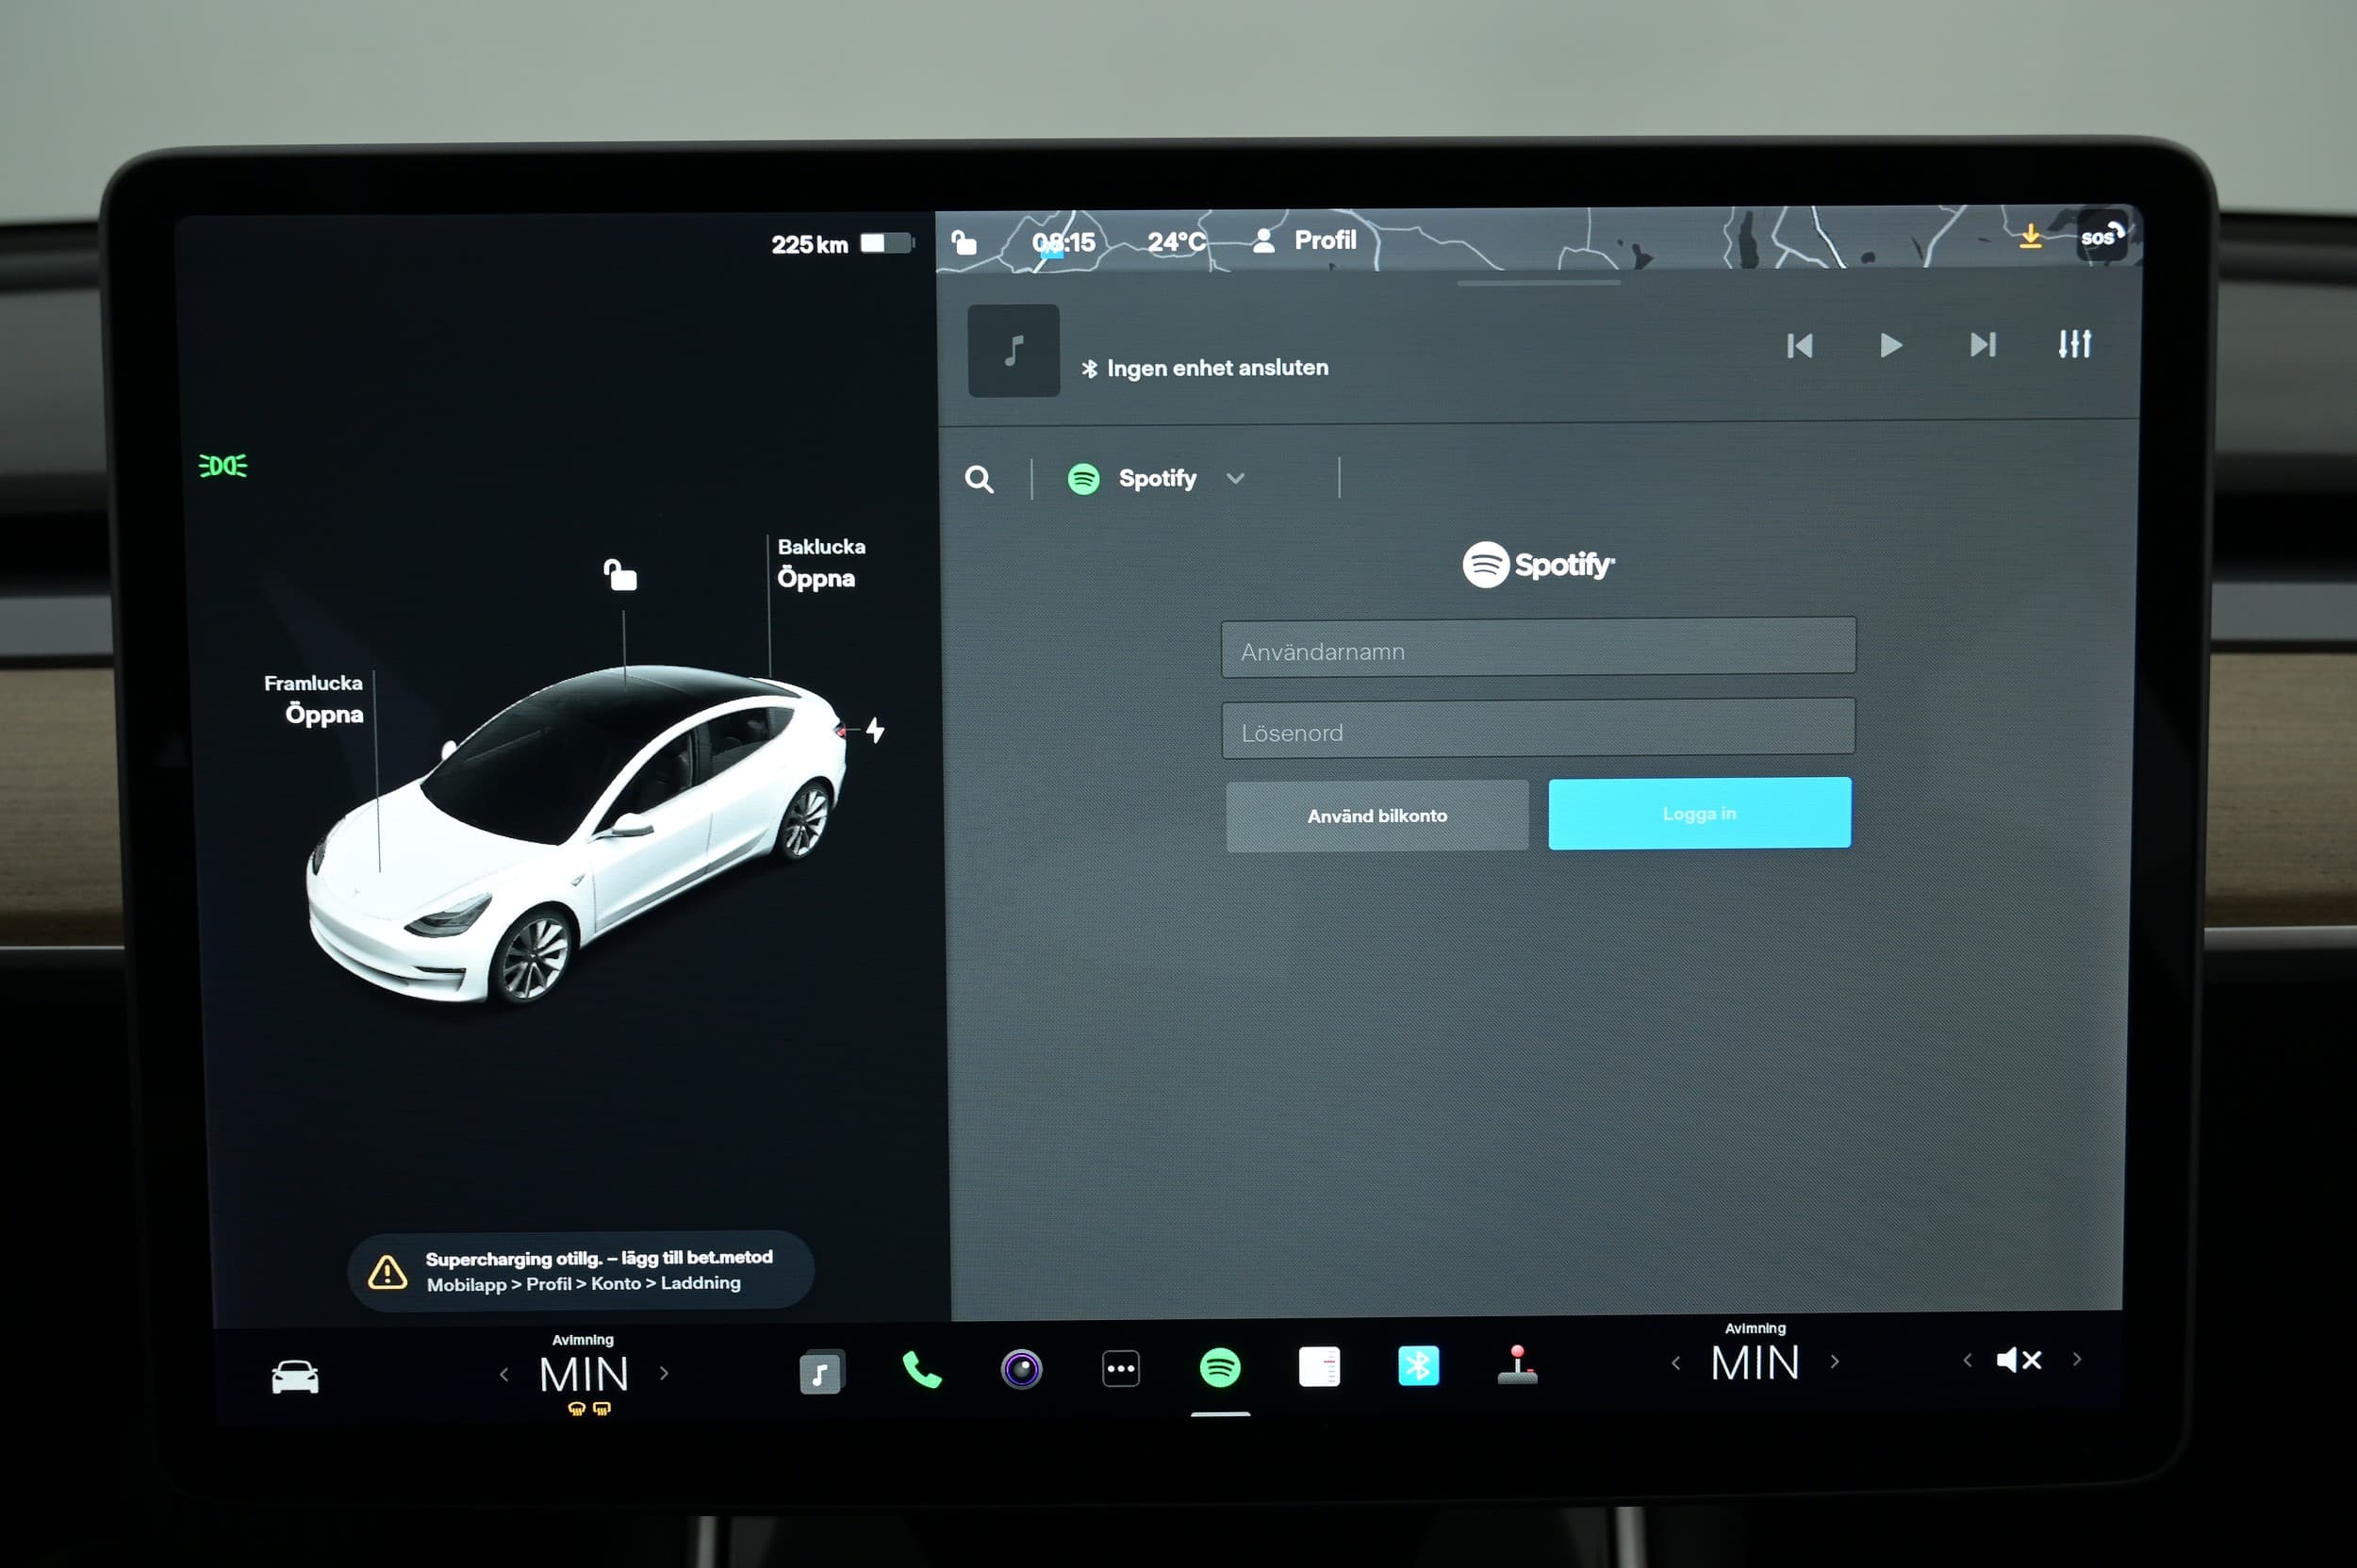This screenshot has width=2357, height=1568.
Task: Increase volume with right arrow by speaker
Action: point(2077,1359)
